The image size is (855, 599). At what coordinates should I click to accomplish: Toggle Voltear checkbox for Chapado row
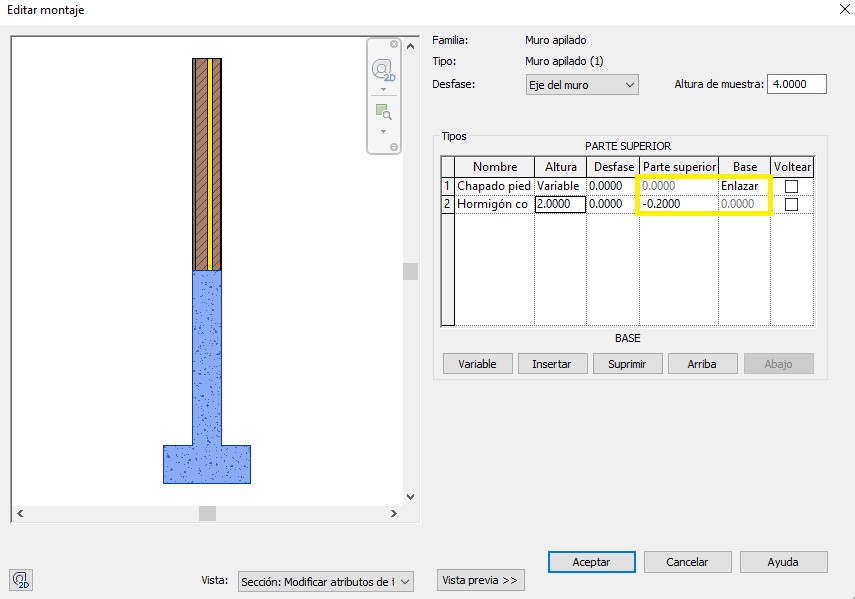pos(791,186)
